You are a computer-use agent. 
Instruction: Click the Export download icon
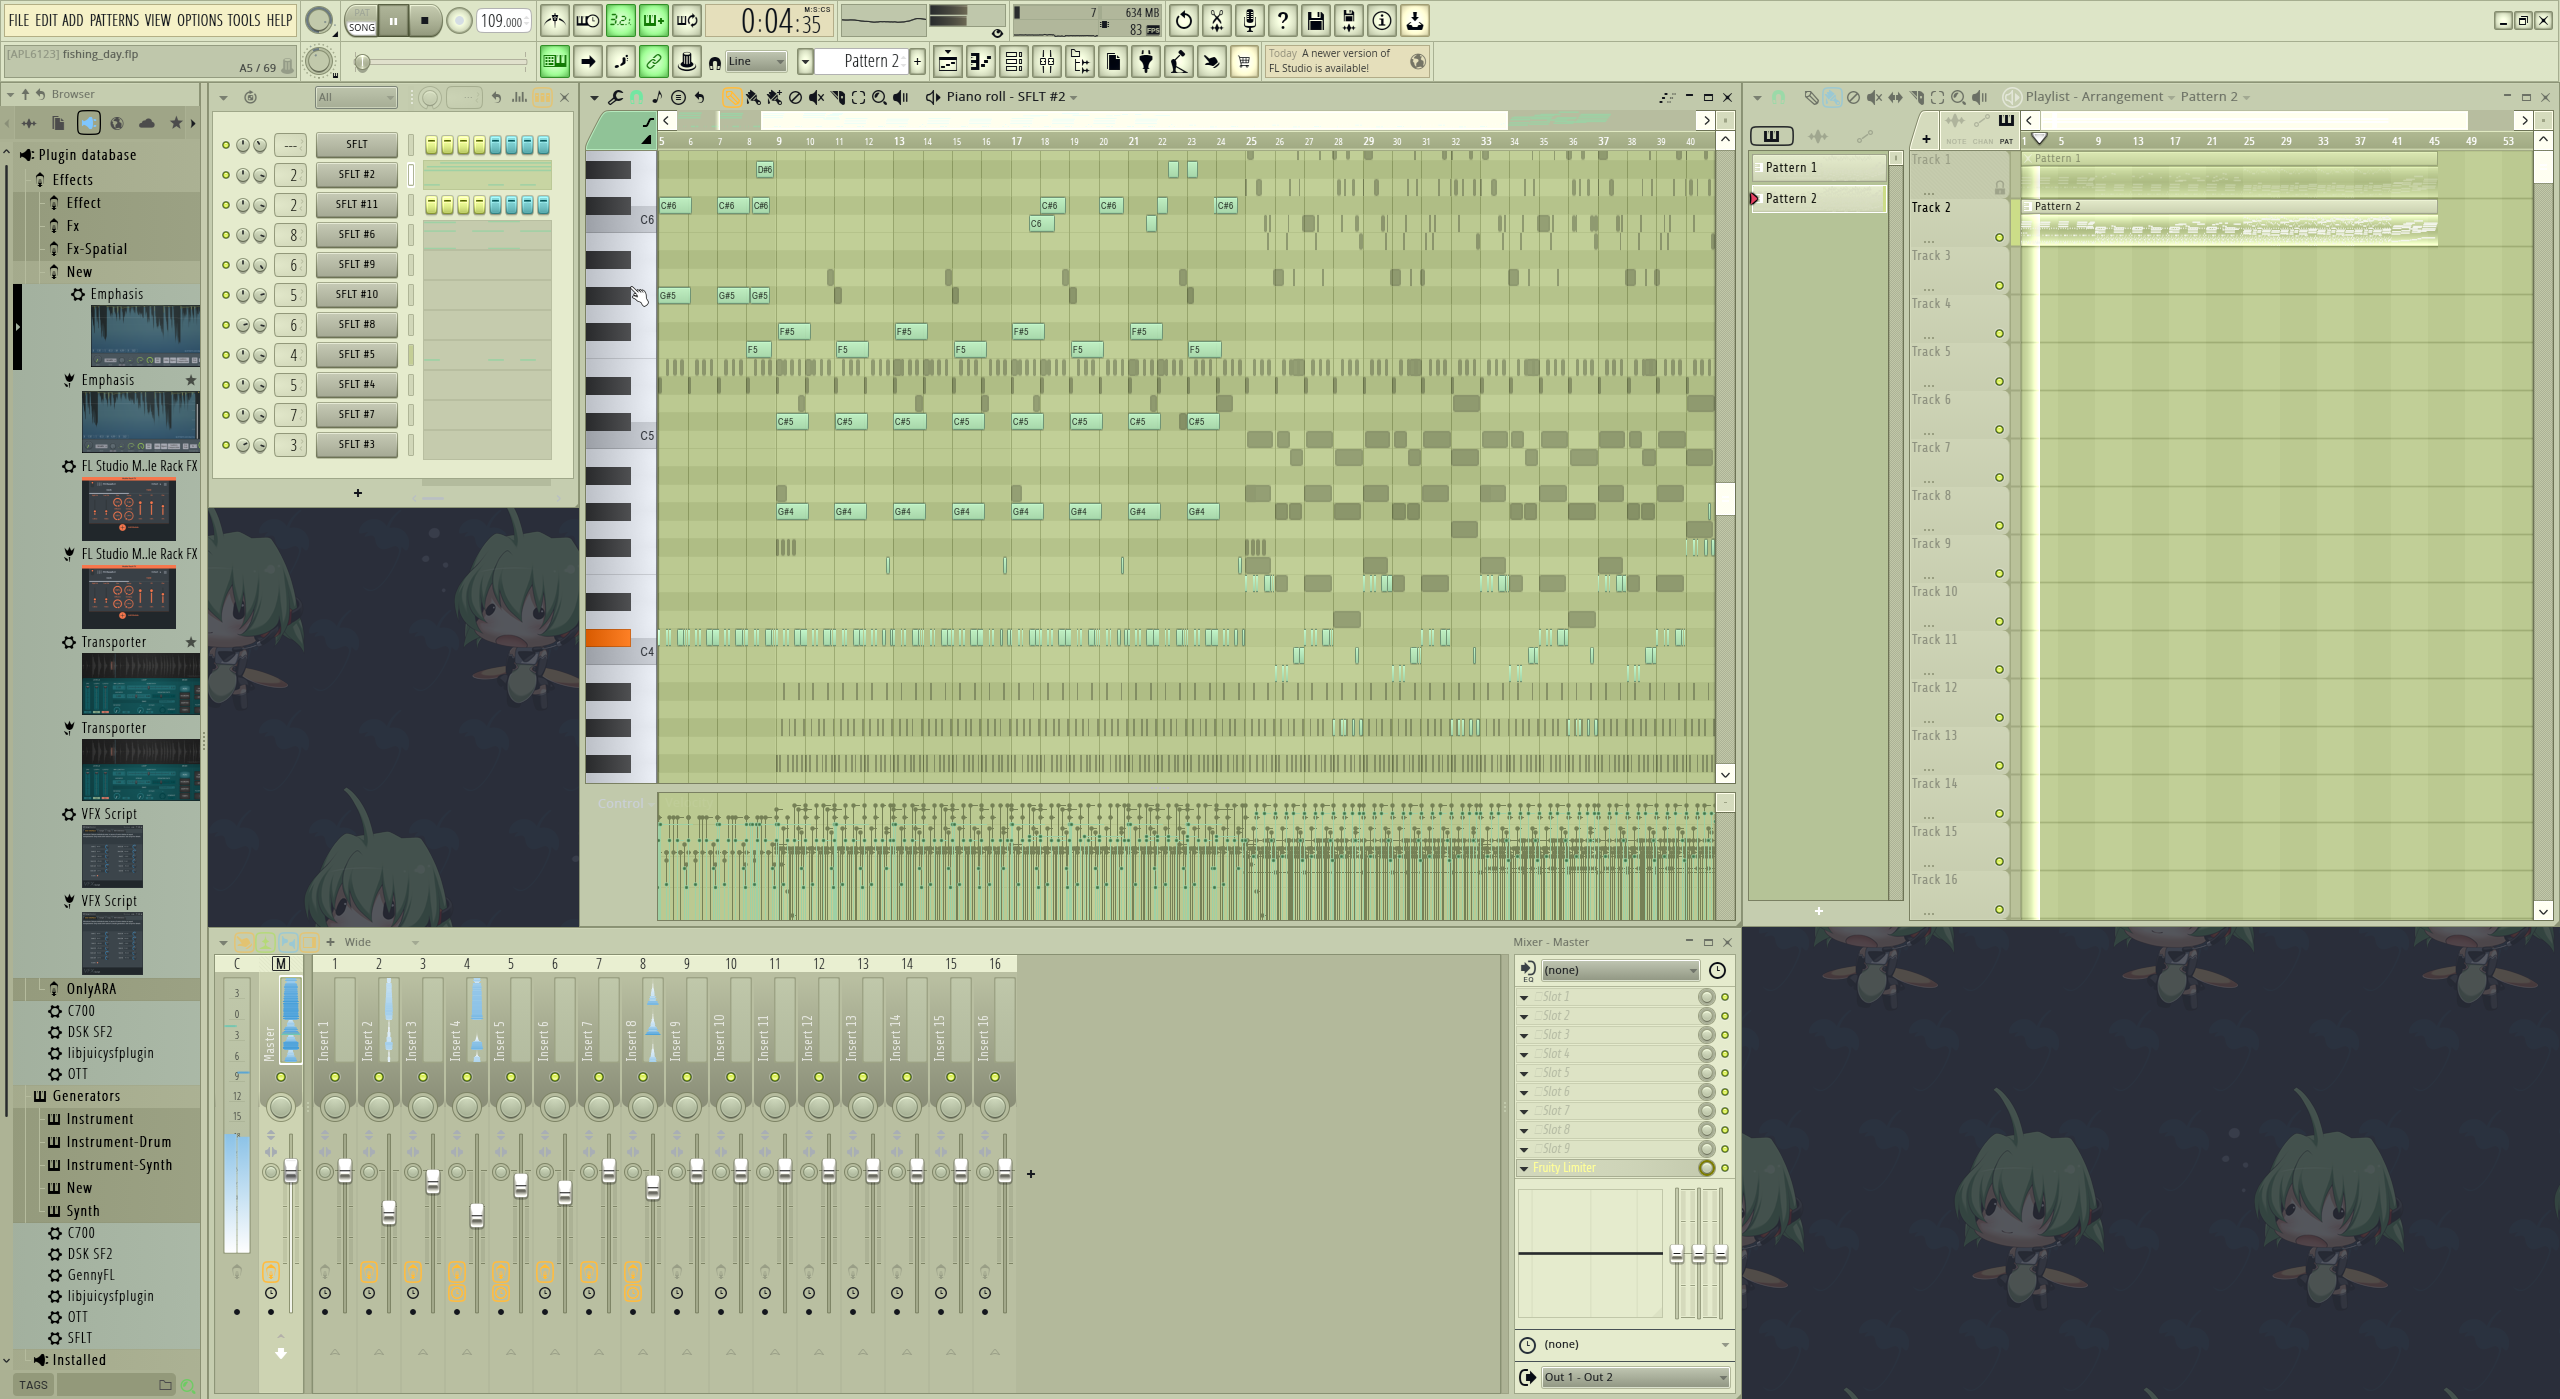point(1414,20)
